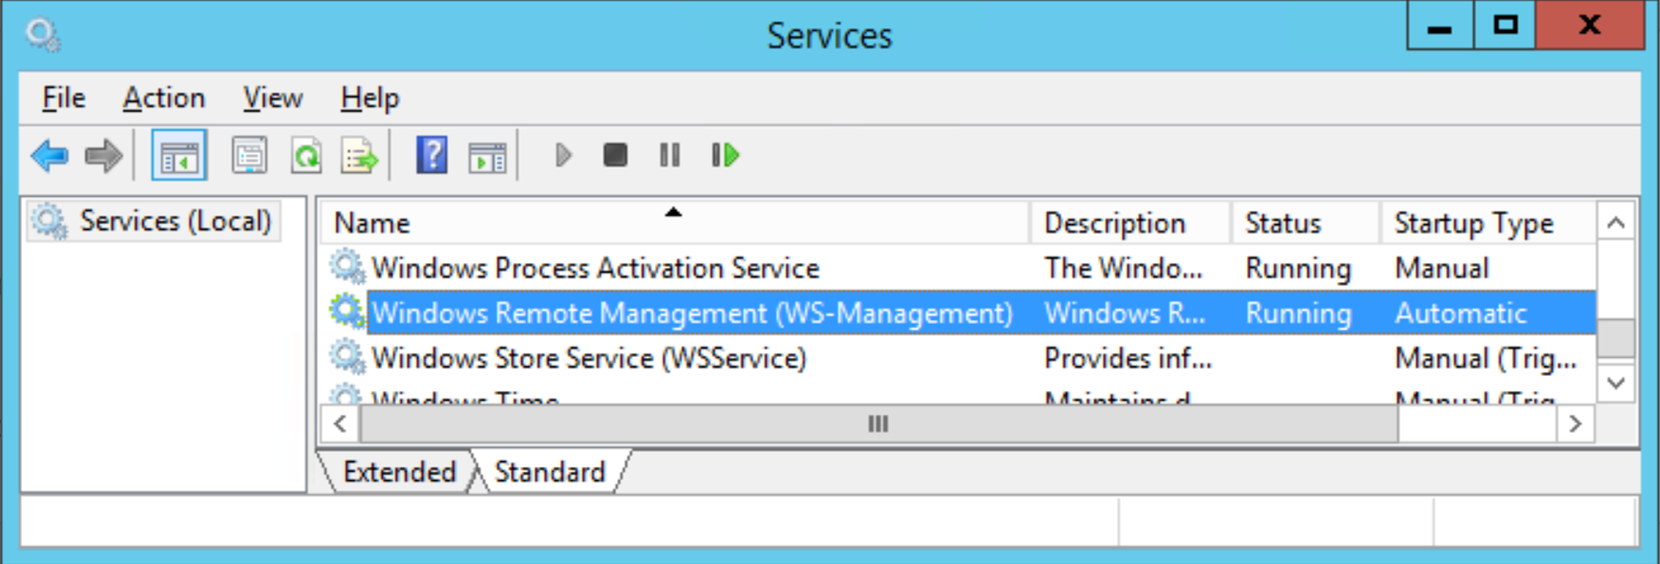Click the Export List toolbar icon
The image size is (1660, 564).
pos(360,156)
